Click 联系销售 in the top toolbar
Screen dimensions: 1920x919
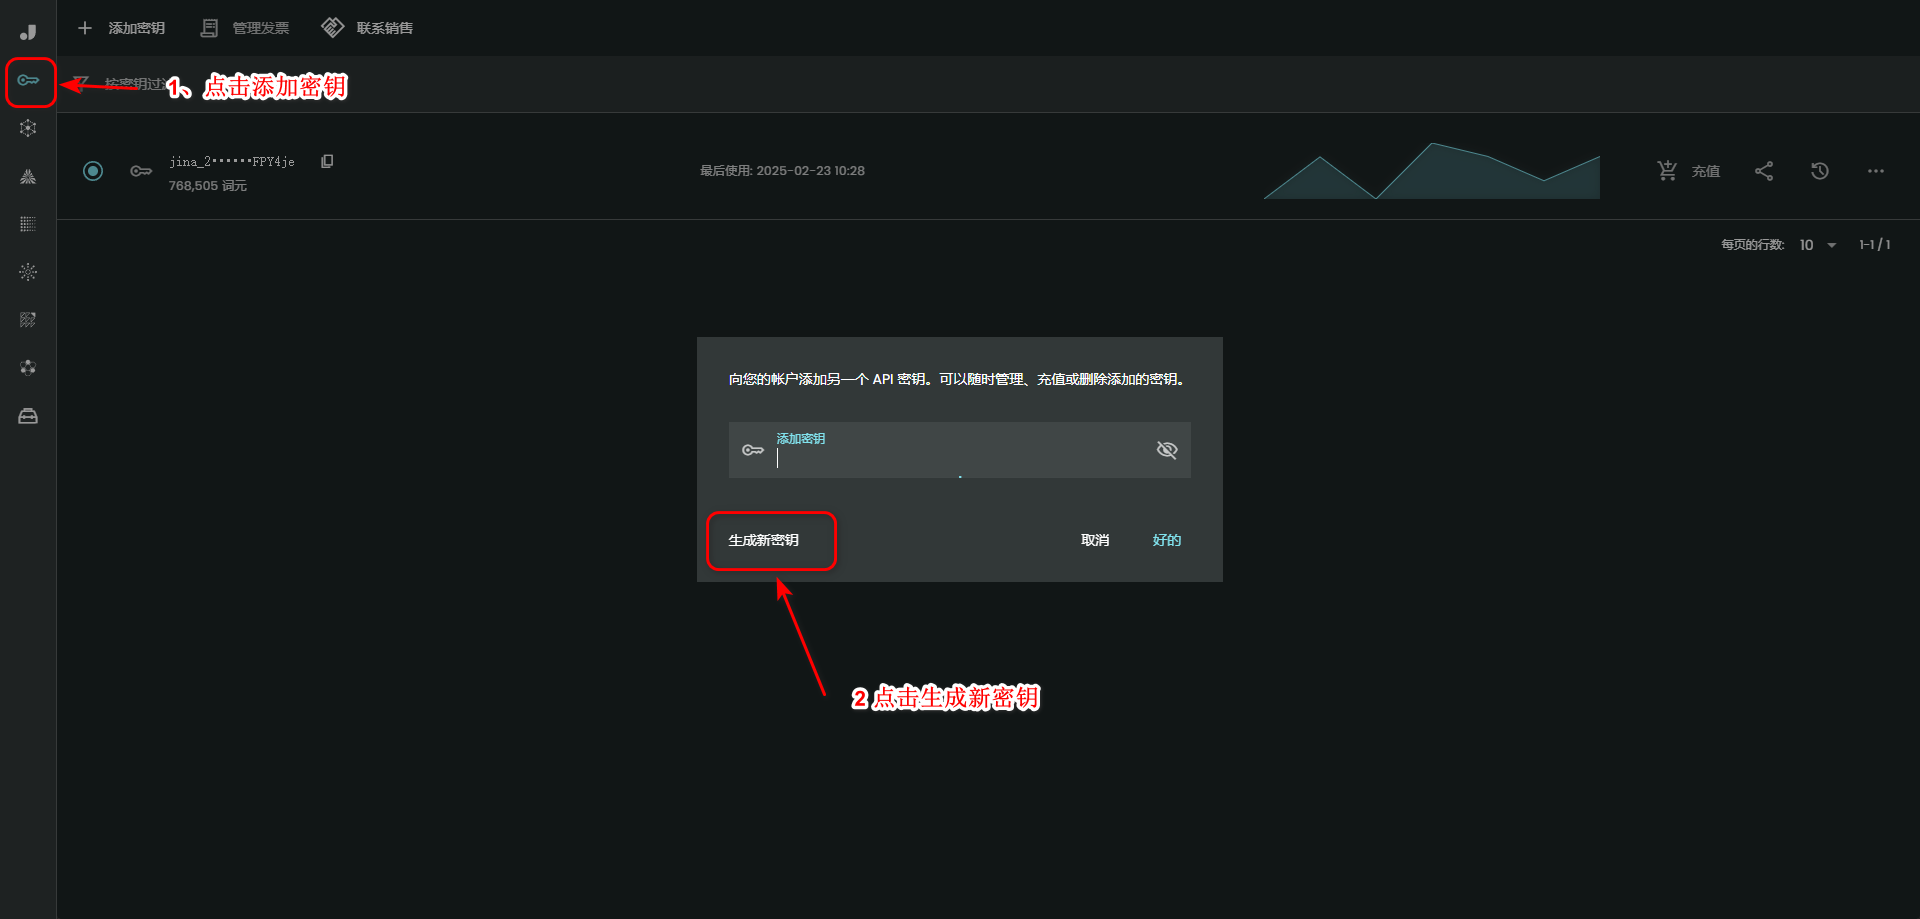368,28
